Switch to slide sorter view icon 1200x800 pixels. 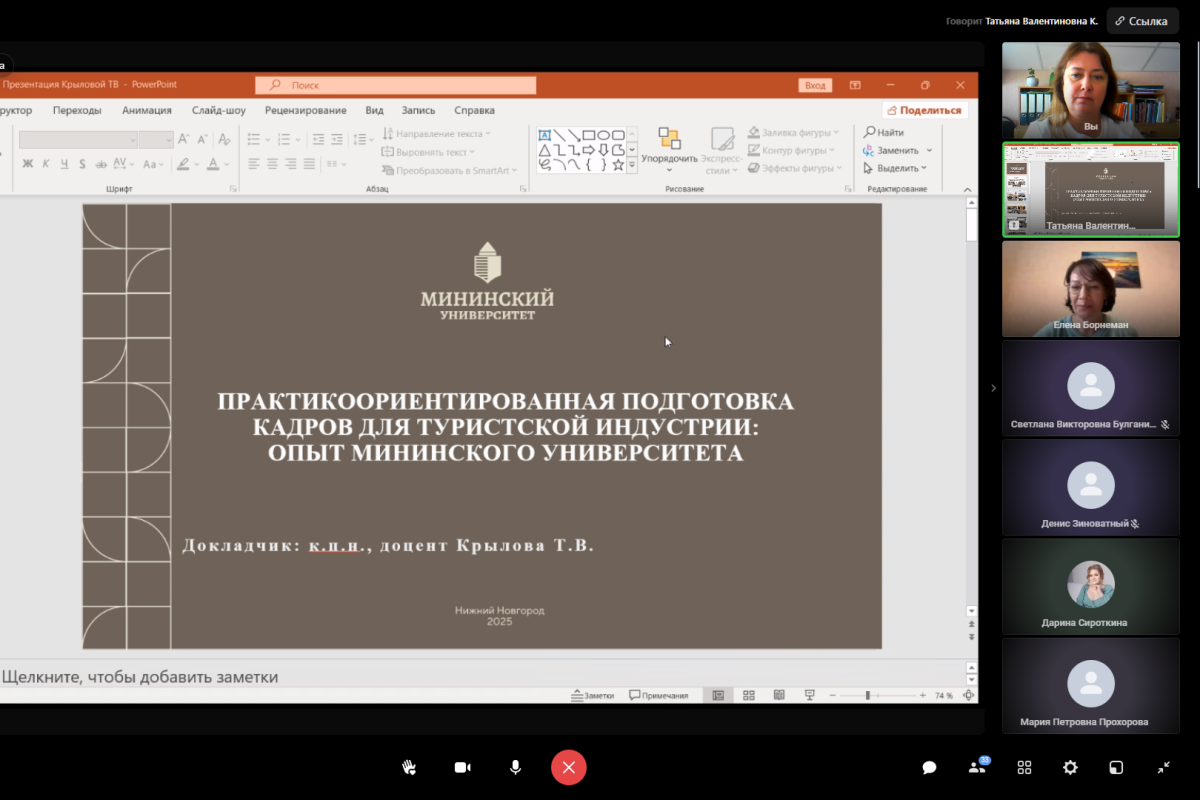(749, 695)
